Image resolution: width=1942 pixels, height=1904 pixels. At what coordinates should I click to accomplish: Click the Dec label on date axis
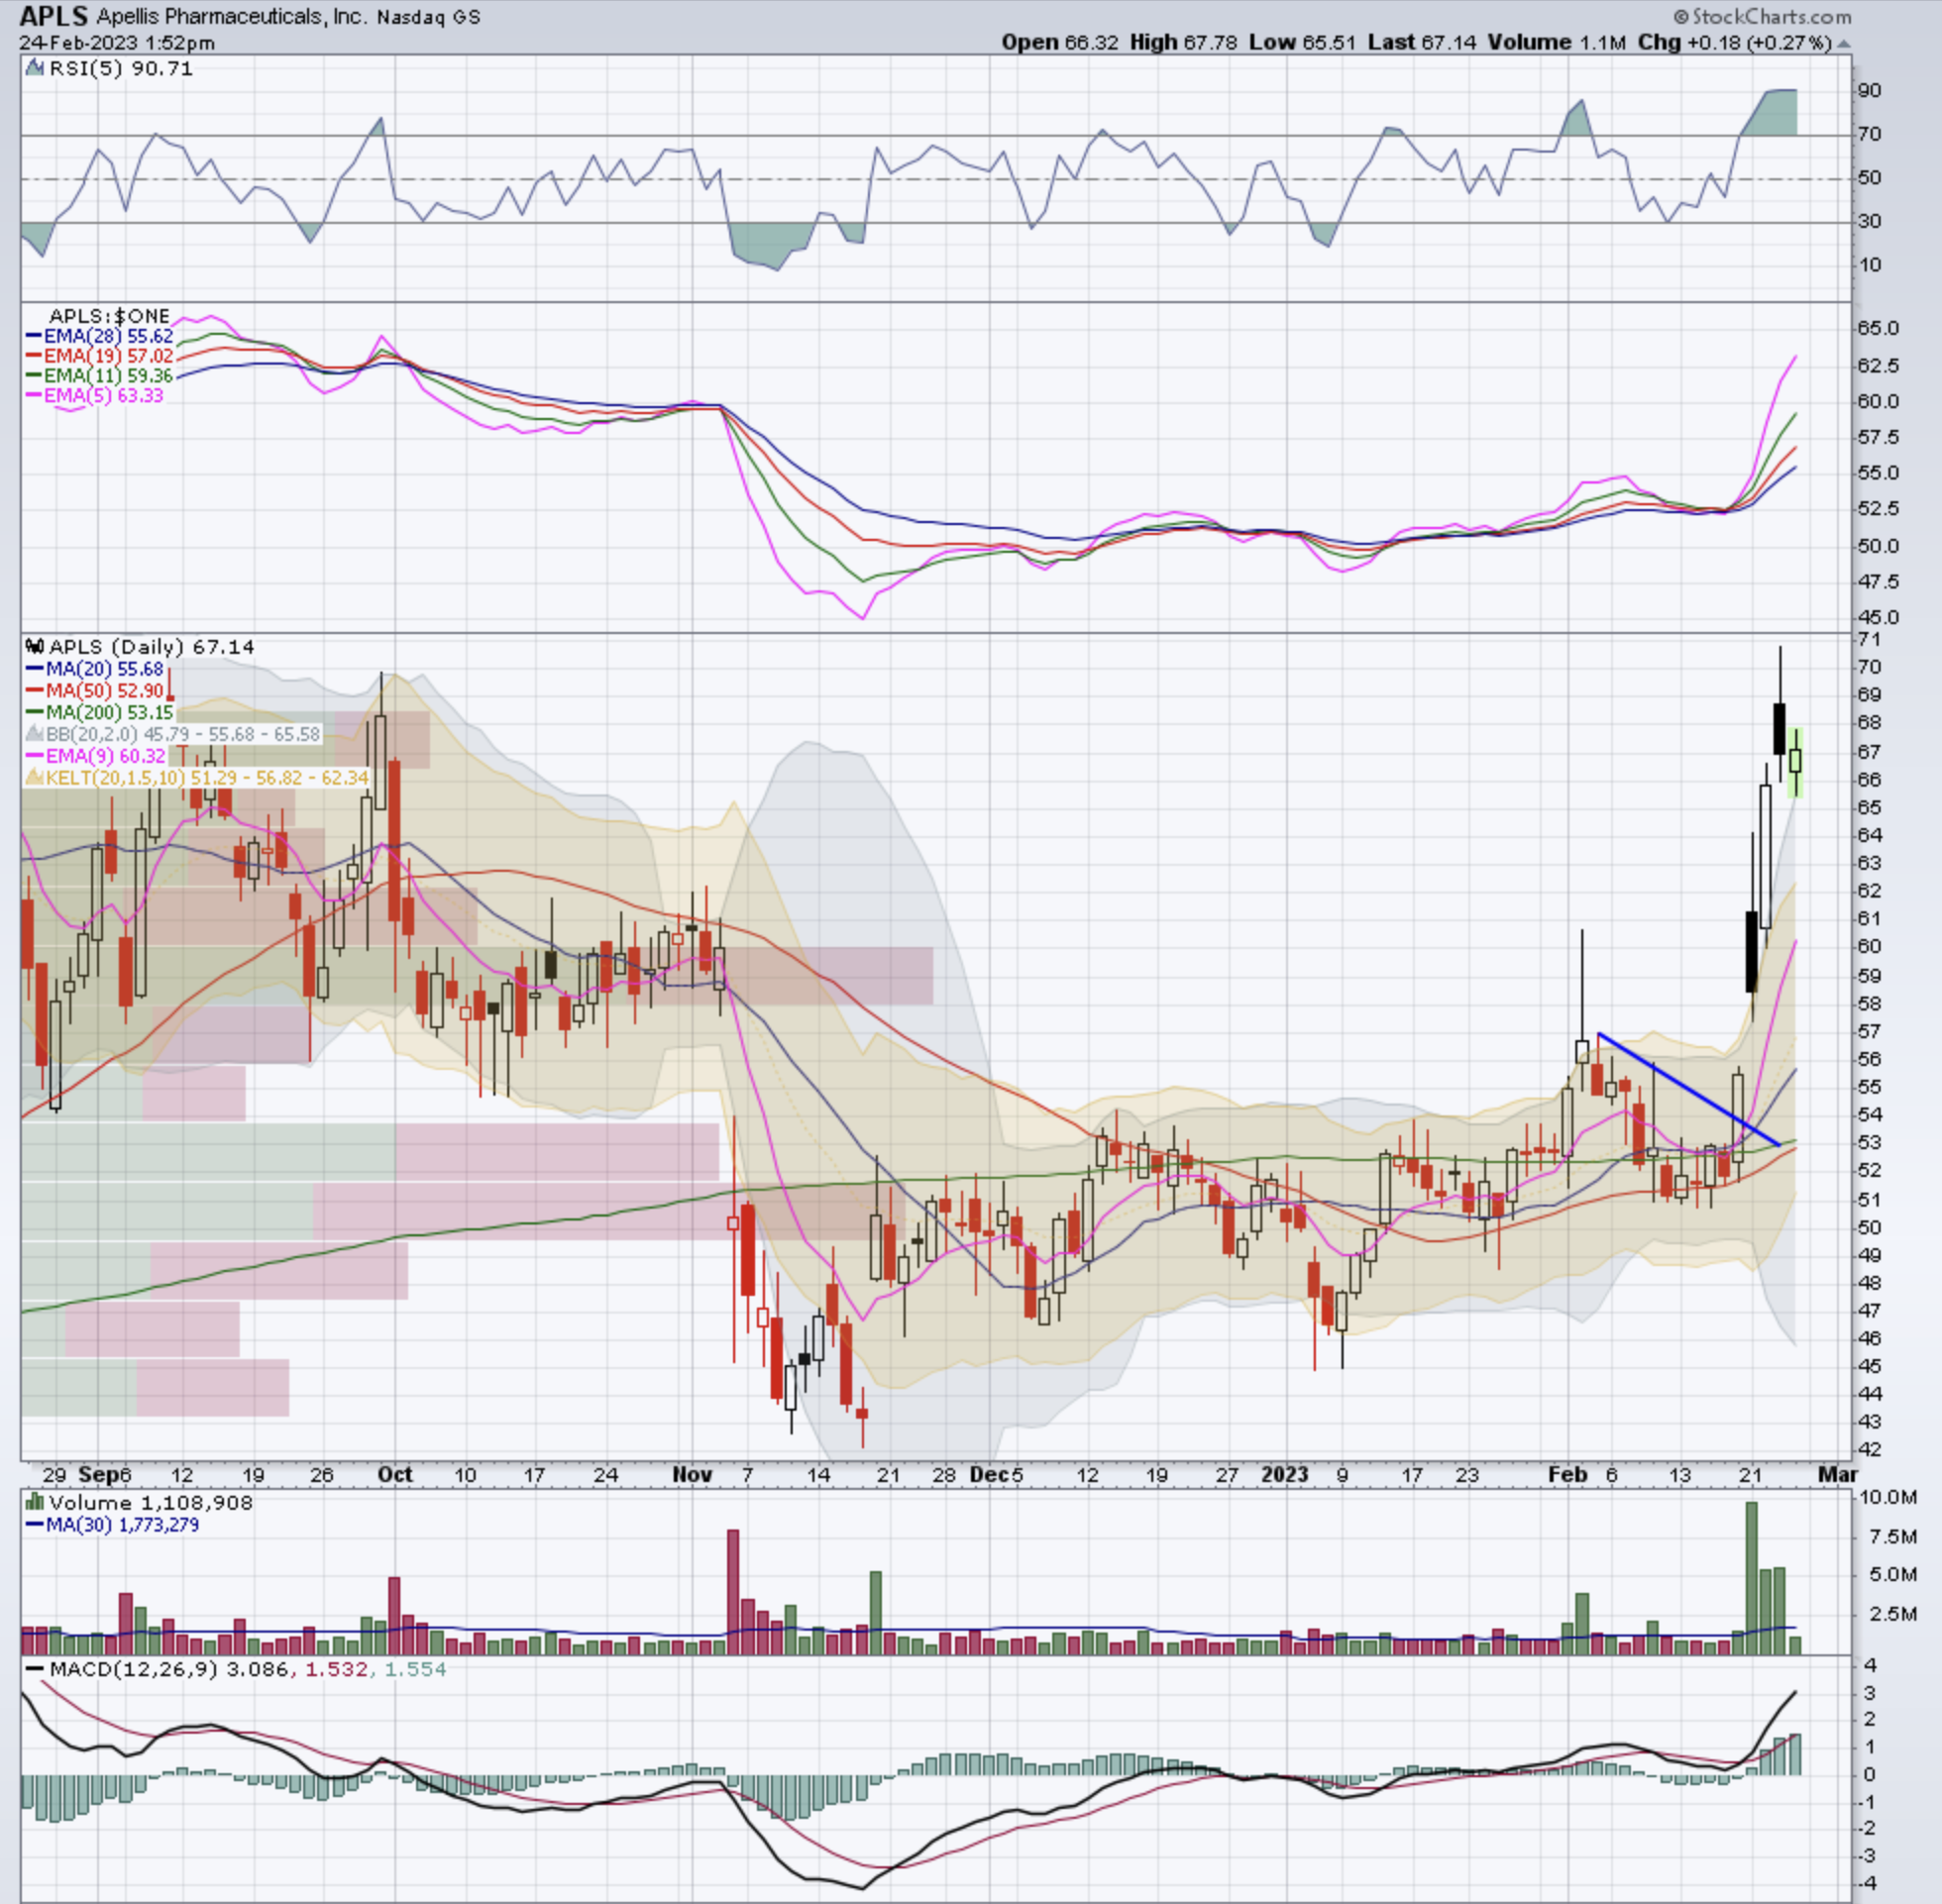pyautogui.click(x=988, y=1475)
